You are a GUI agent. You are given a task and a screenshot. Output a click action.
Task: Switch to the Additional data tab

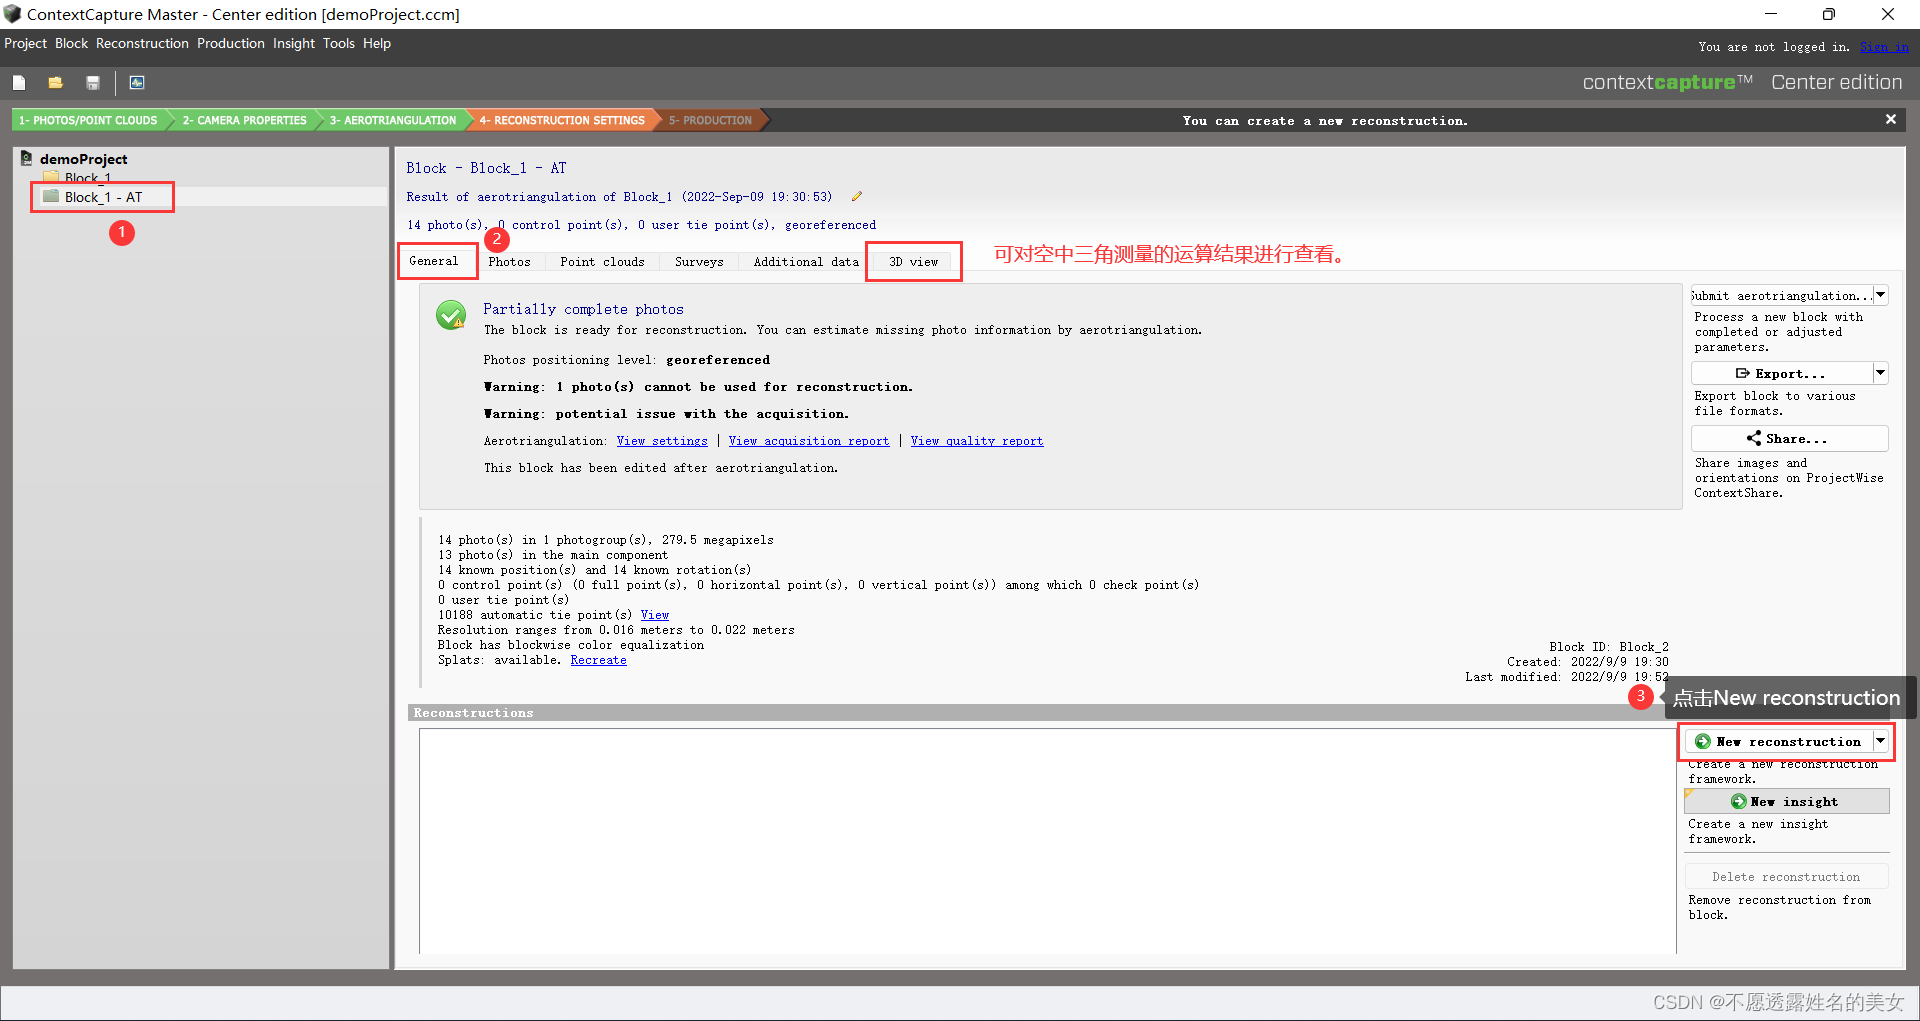(x=806, y=262)
